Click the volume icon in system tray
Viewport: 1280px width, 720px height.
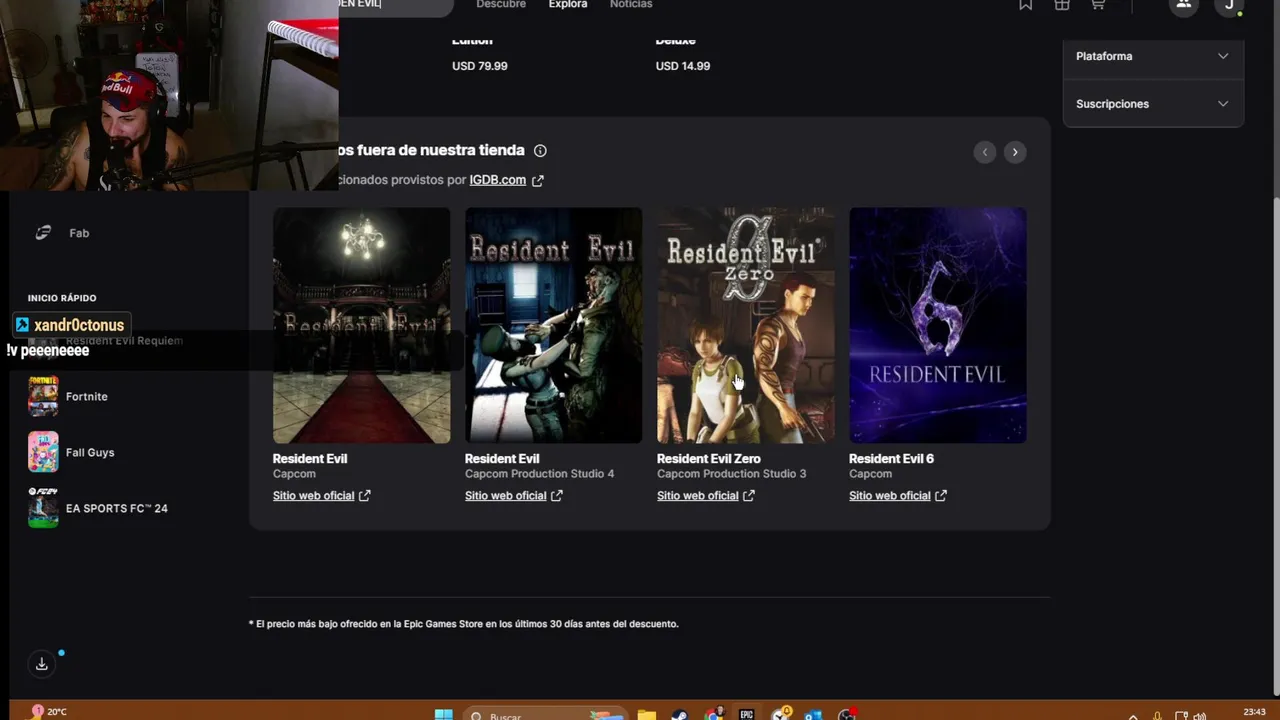pos(1199,716)
